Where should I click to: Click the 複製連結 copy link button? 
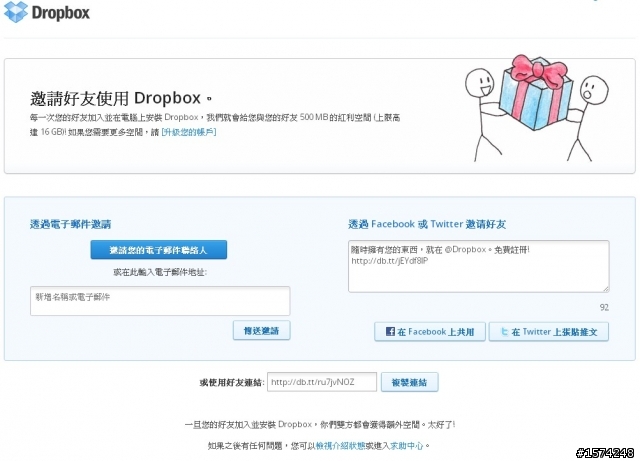click(409, 382)
